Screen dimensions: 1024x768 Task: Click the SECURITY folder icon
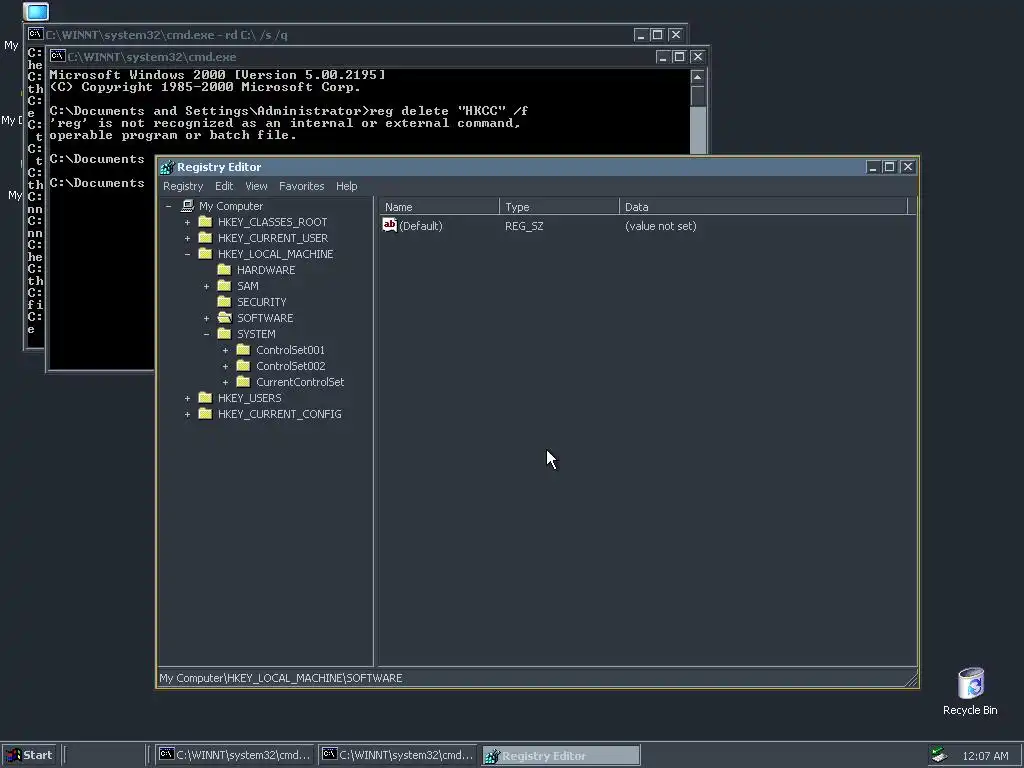coord(224,302)
